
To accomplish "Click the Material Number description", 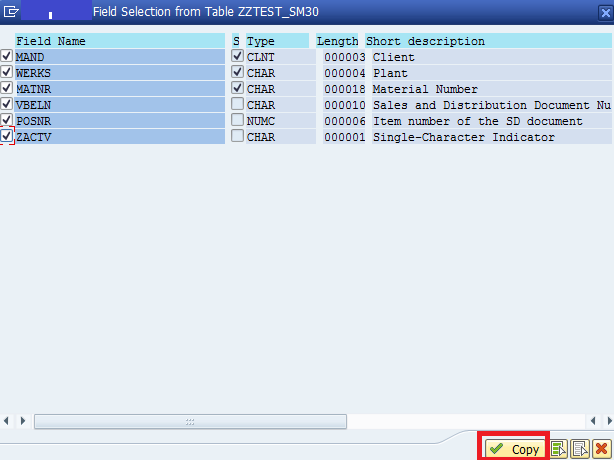I will tap(425, 89).
